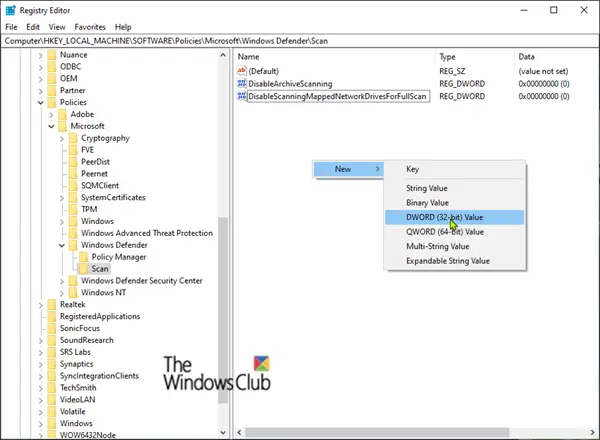The height and width of the screenshot is (440, 600).
Task: Select the Windows NT folder icon
Action: [73, 292]
